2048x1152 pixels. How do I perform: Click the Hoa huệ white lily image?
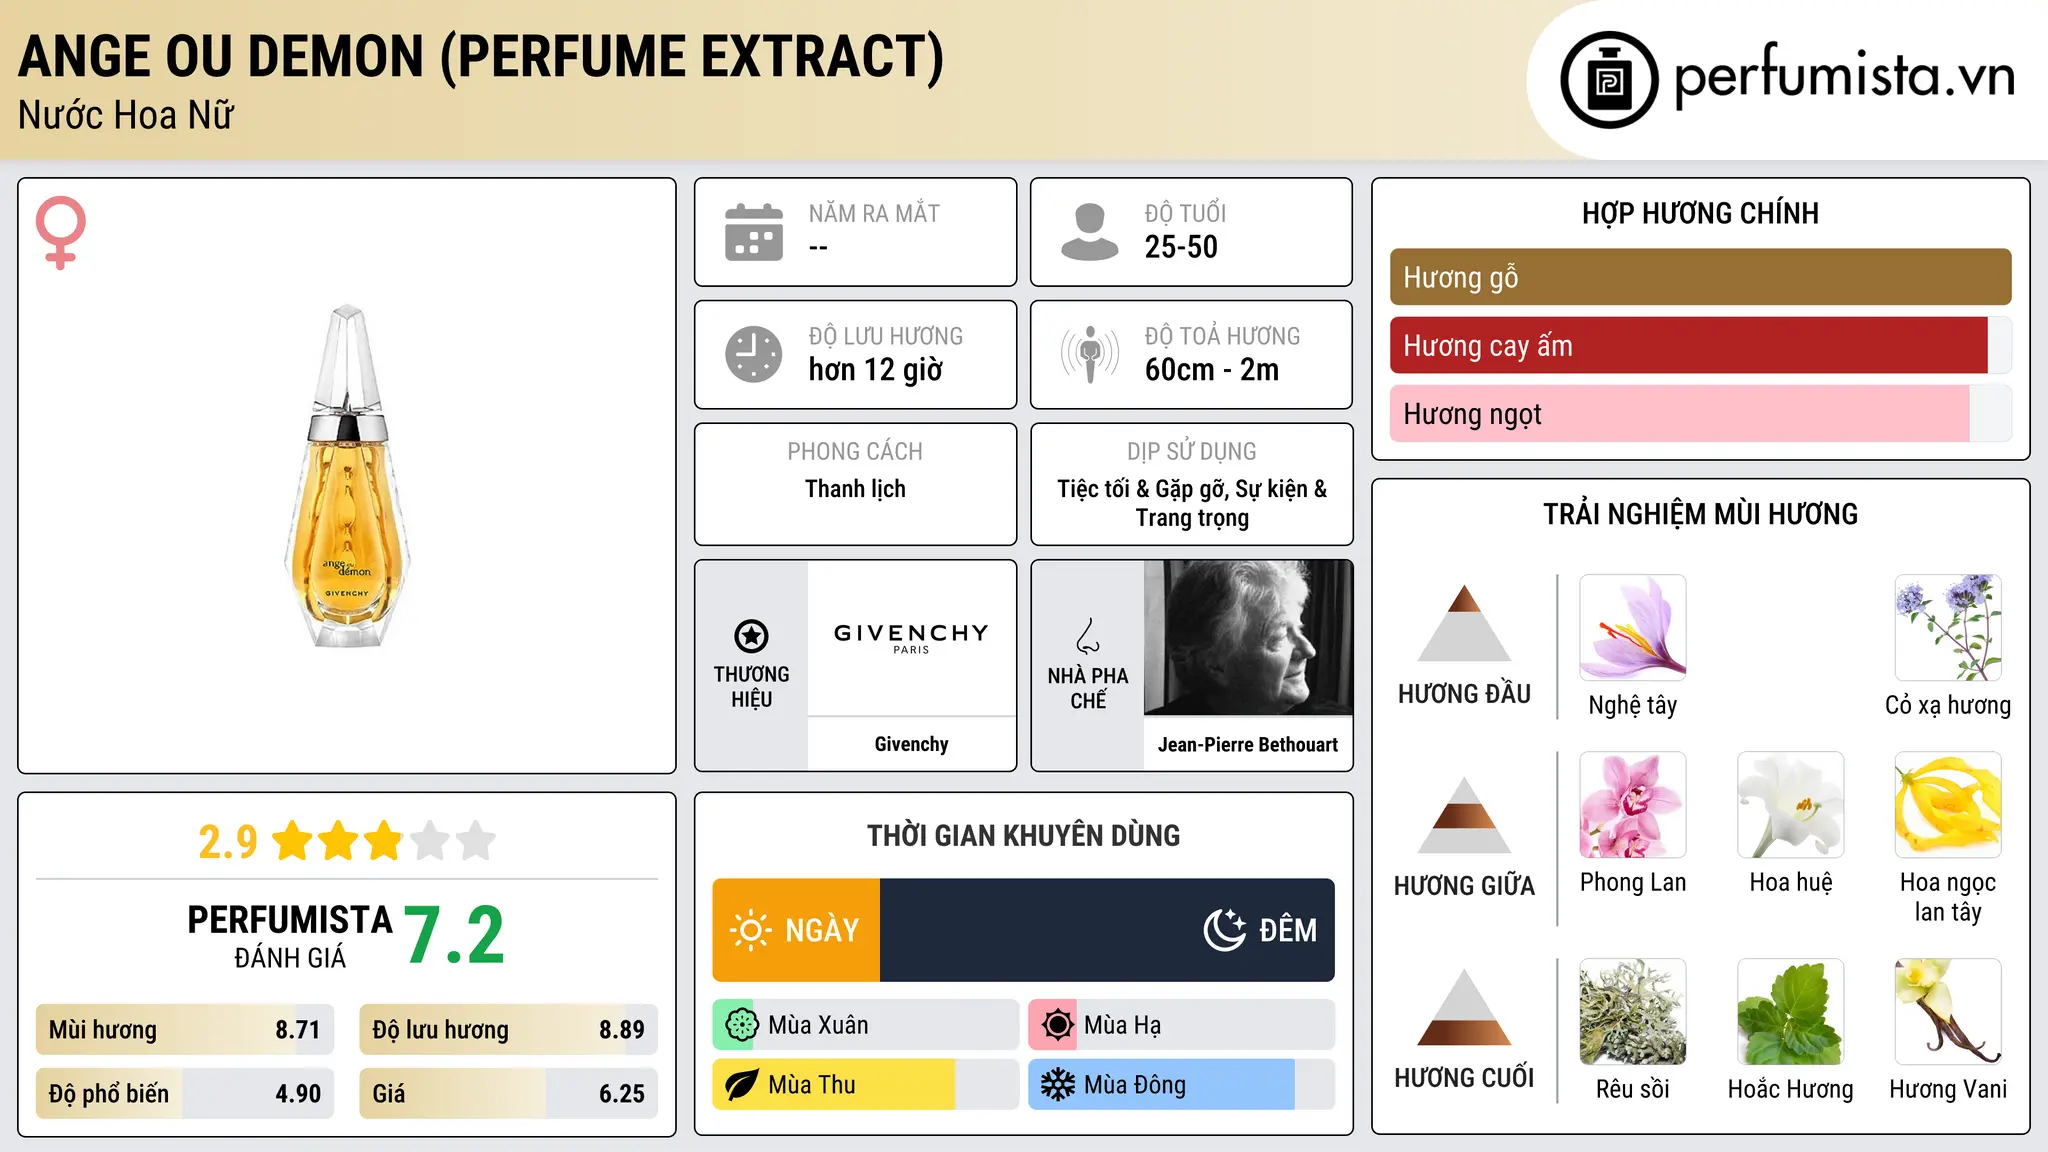coord(1791,805)
